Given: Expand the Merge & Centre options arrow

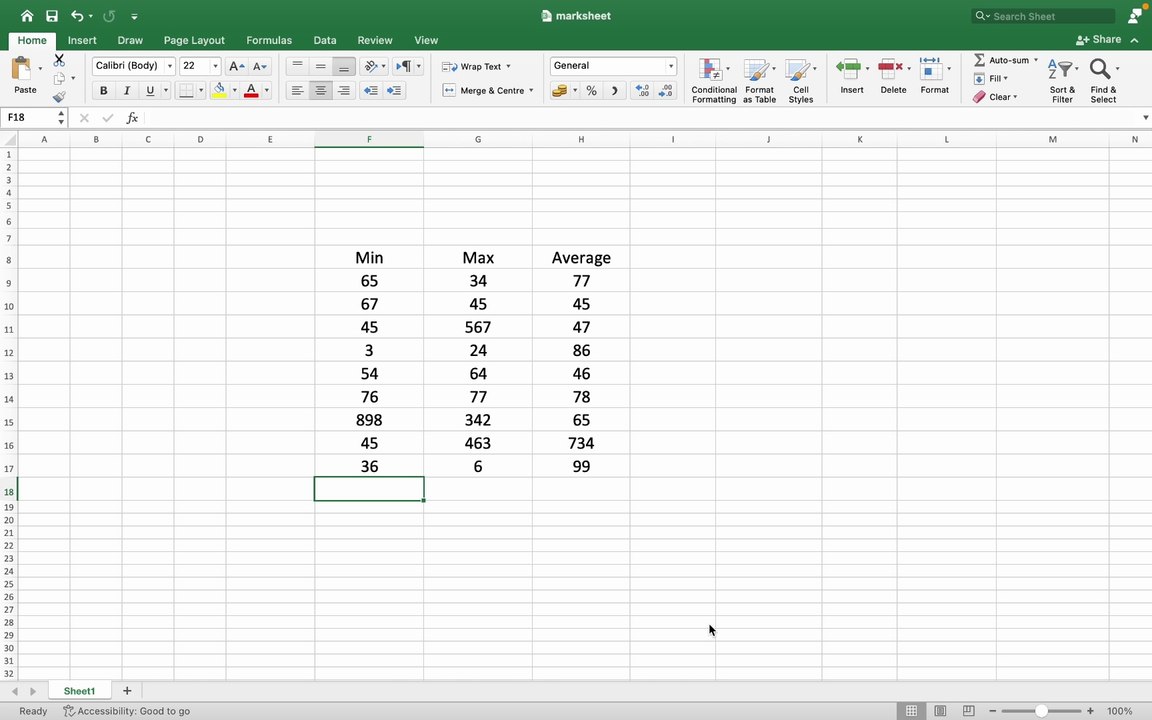Looking at the screenshot, I should [x=531, y=90].
